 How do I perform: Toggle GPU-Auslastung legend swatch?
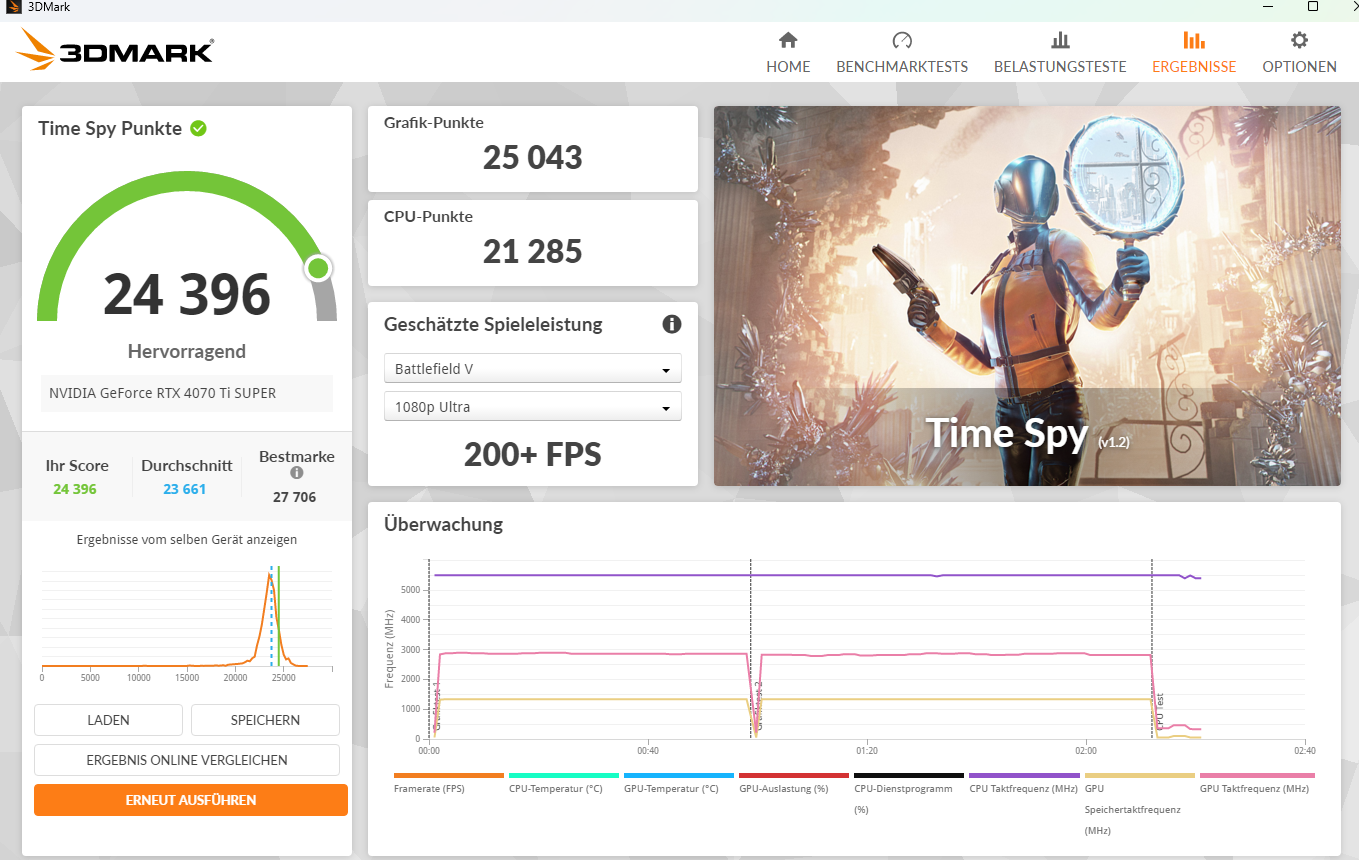[x=794, y=775]
